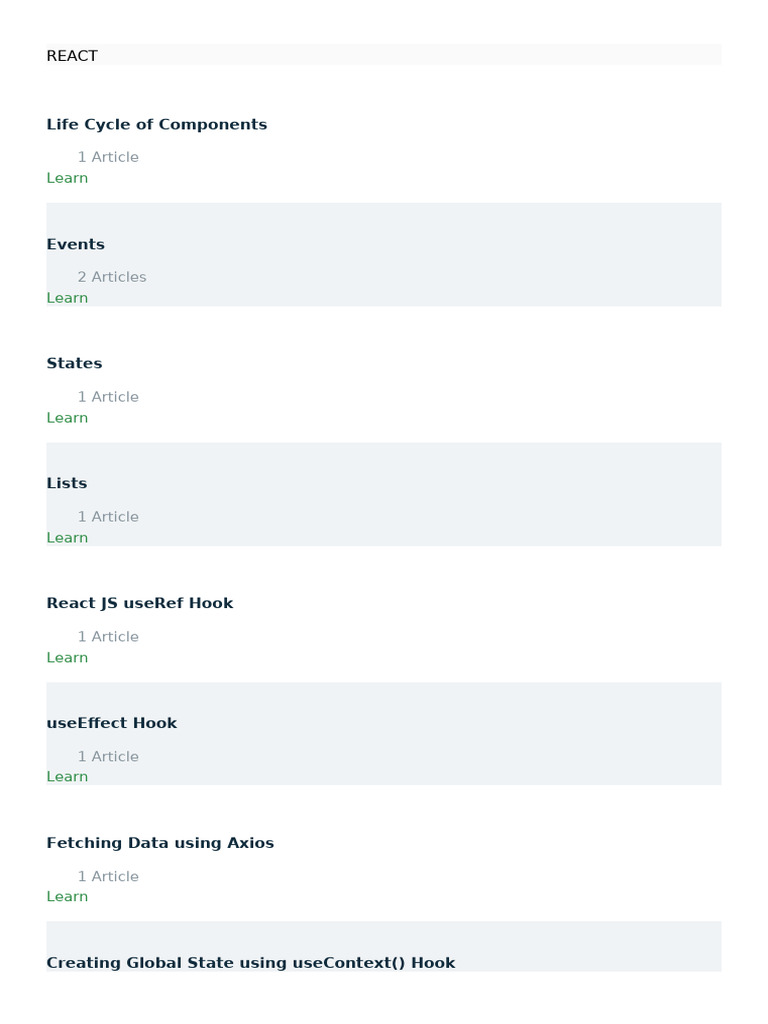Click the REACT title at the top
The width and height of the screenshot is (768, 1024).
[x=72, y=56]
